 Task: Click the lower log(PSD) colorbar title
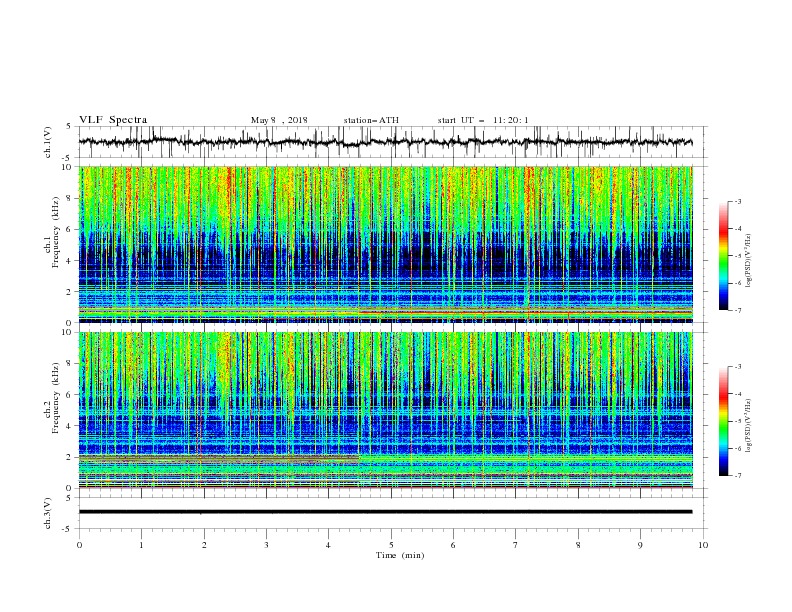point(748,425)
